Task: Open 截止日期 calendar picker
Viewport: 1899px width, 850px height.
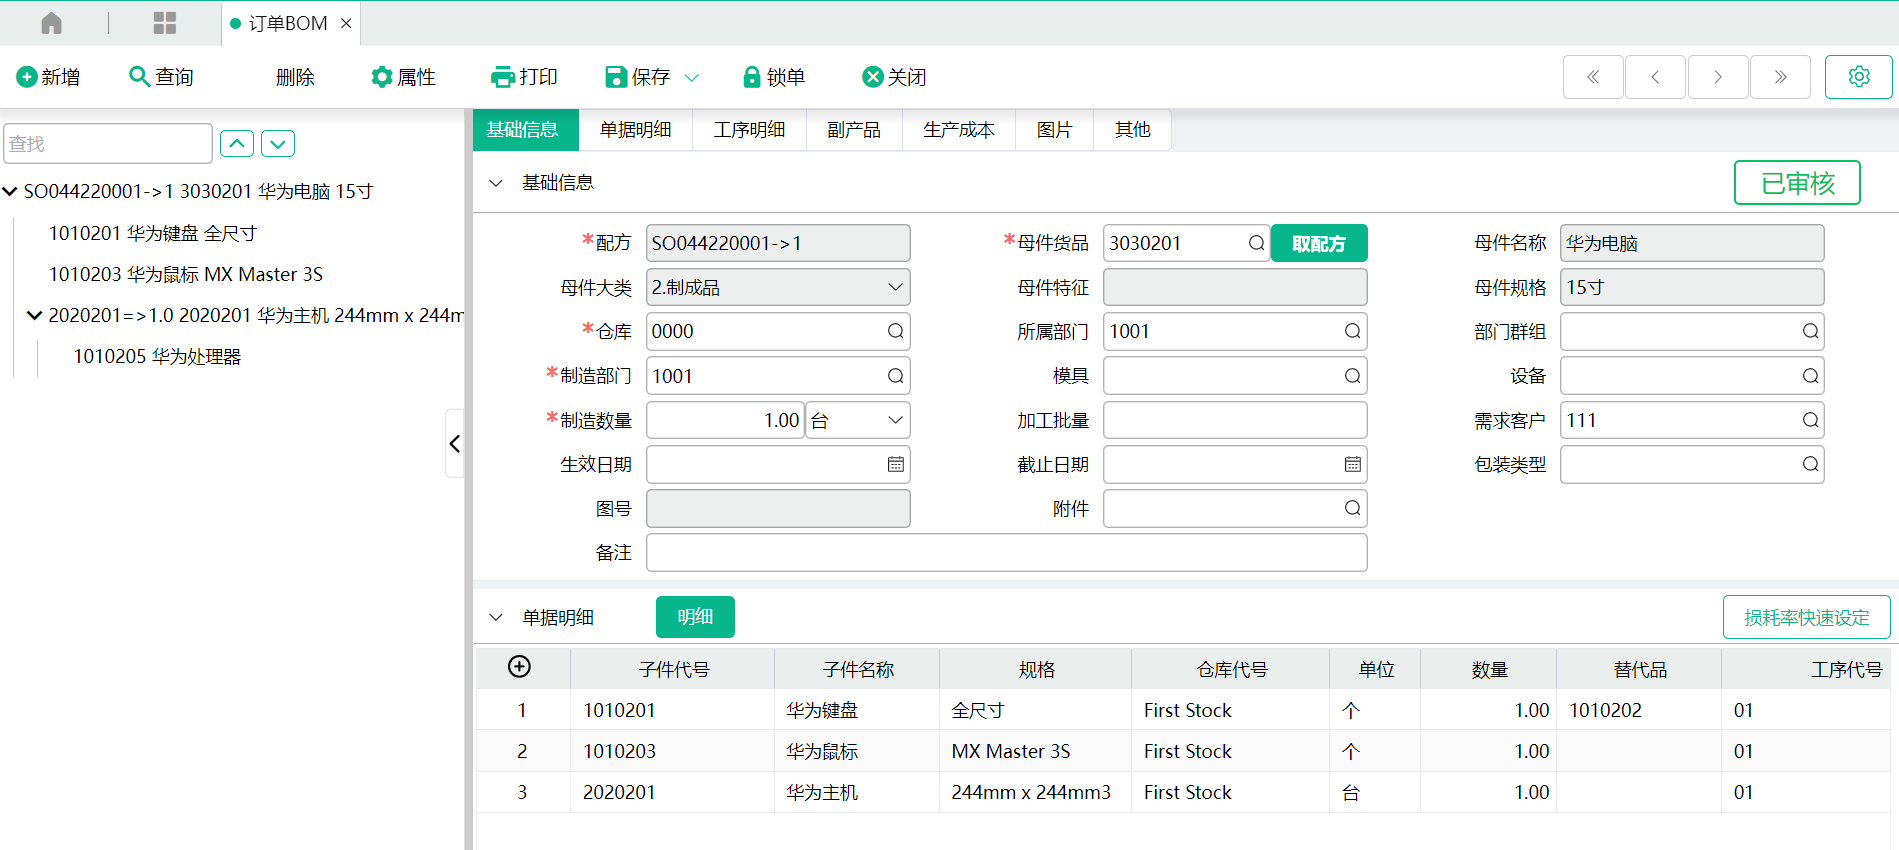Action: tap(1352, 464)
